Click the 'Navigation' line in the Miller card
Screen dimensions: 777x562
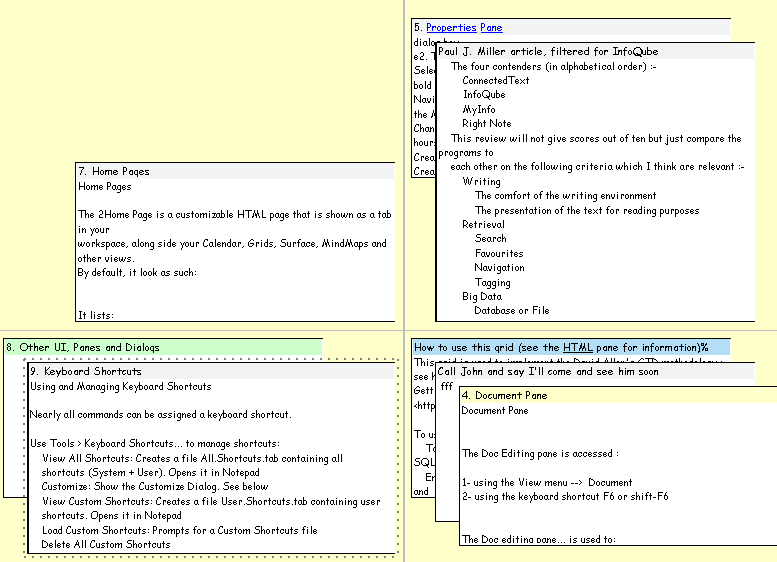pyautogui.click(x=499, y=268)
